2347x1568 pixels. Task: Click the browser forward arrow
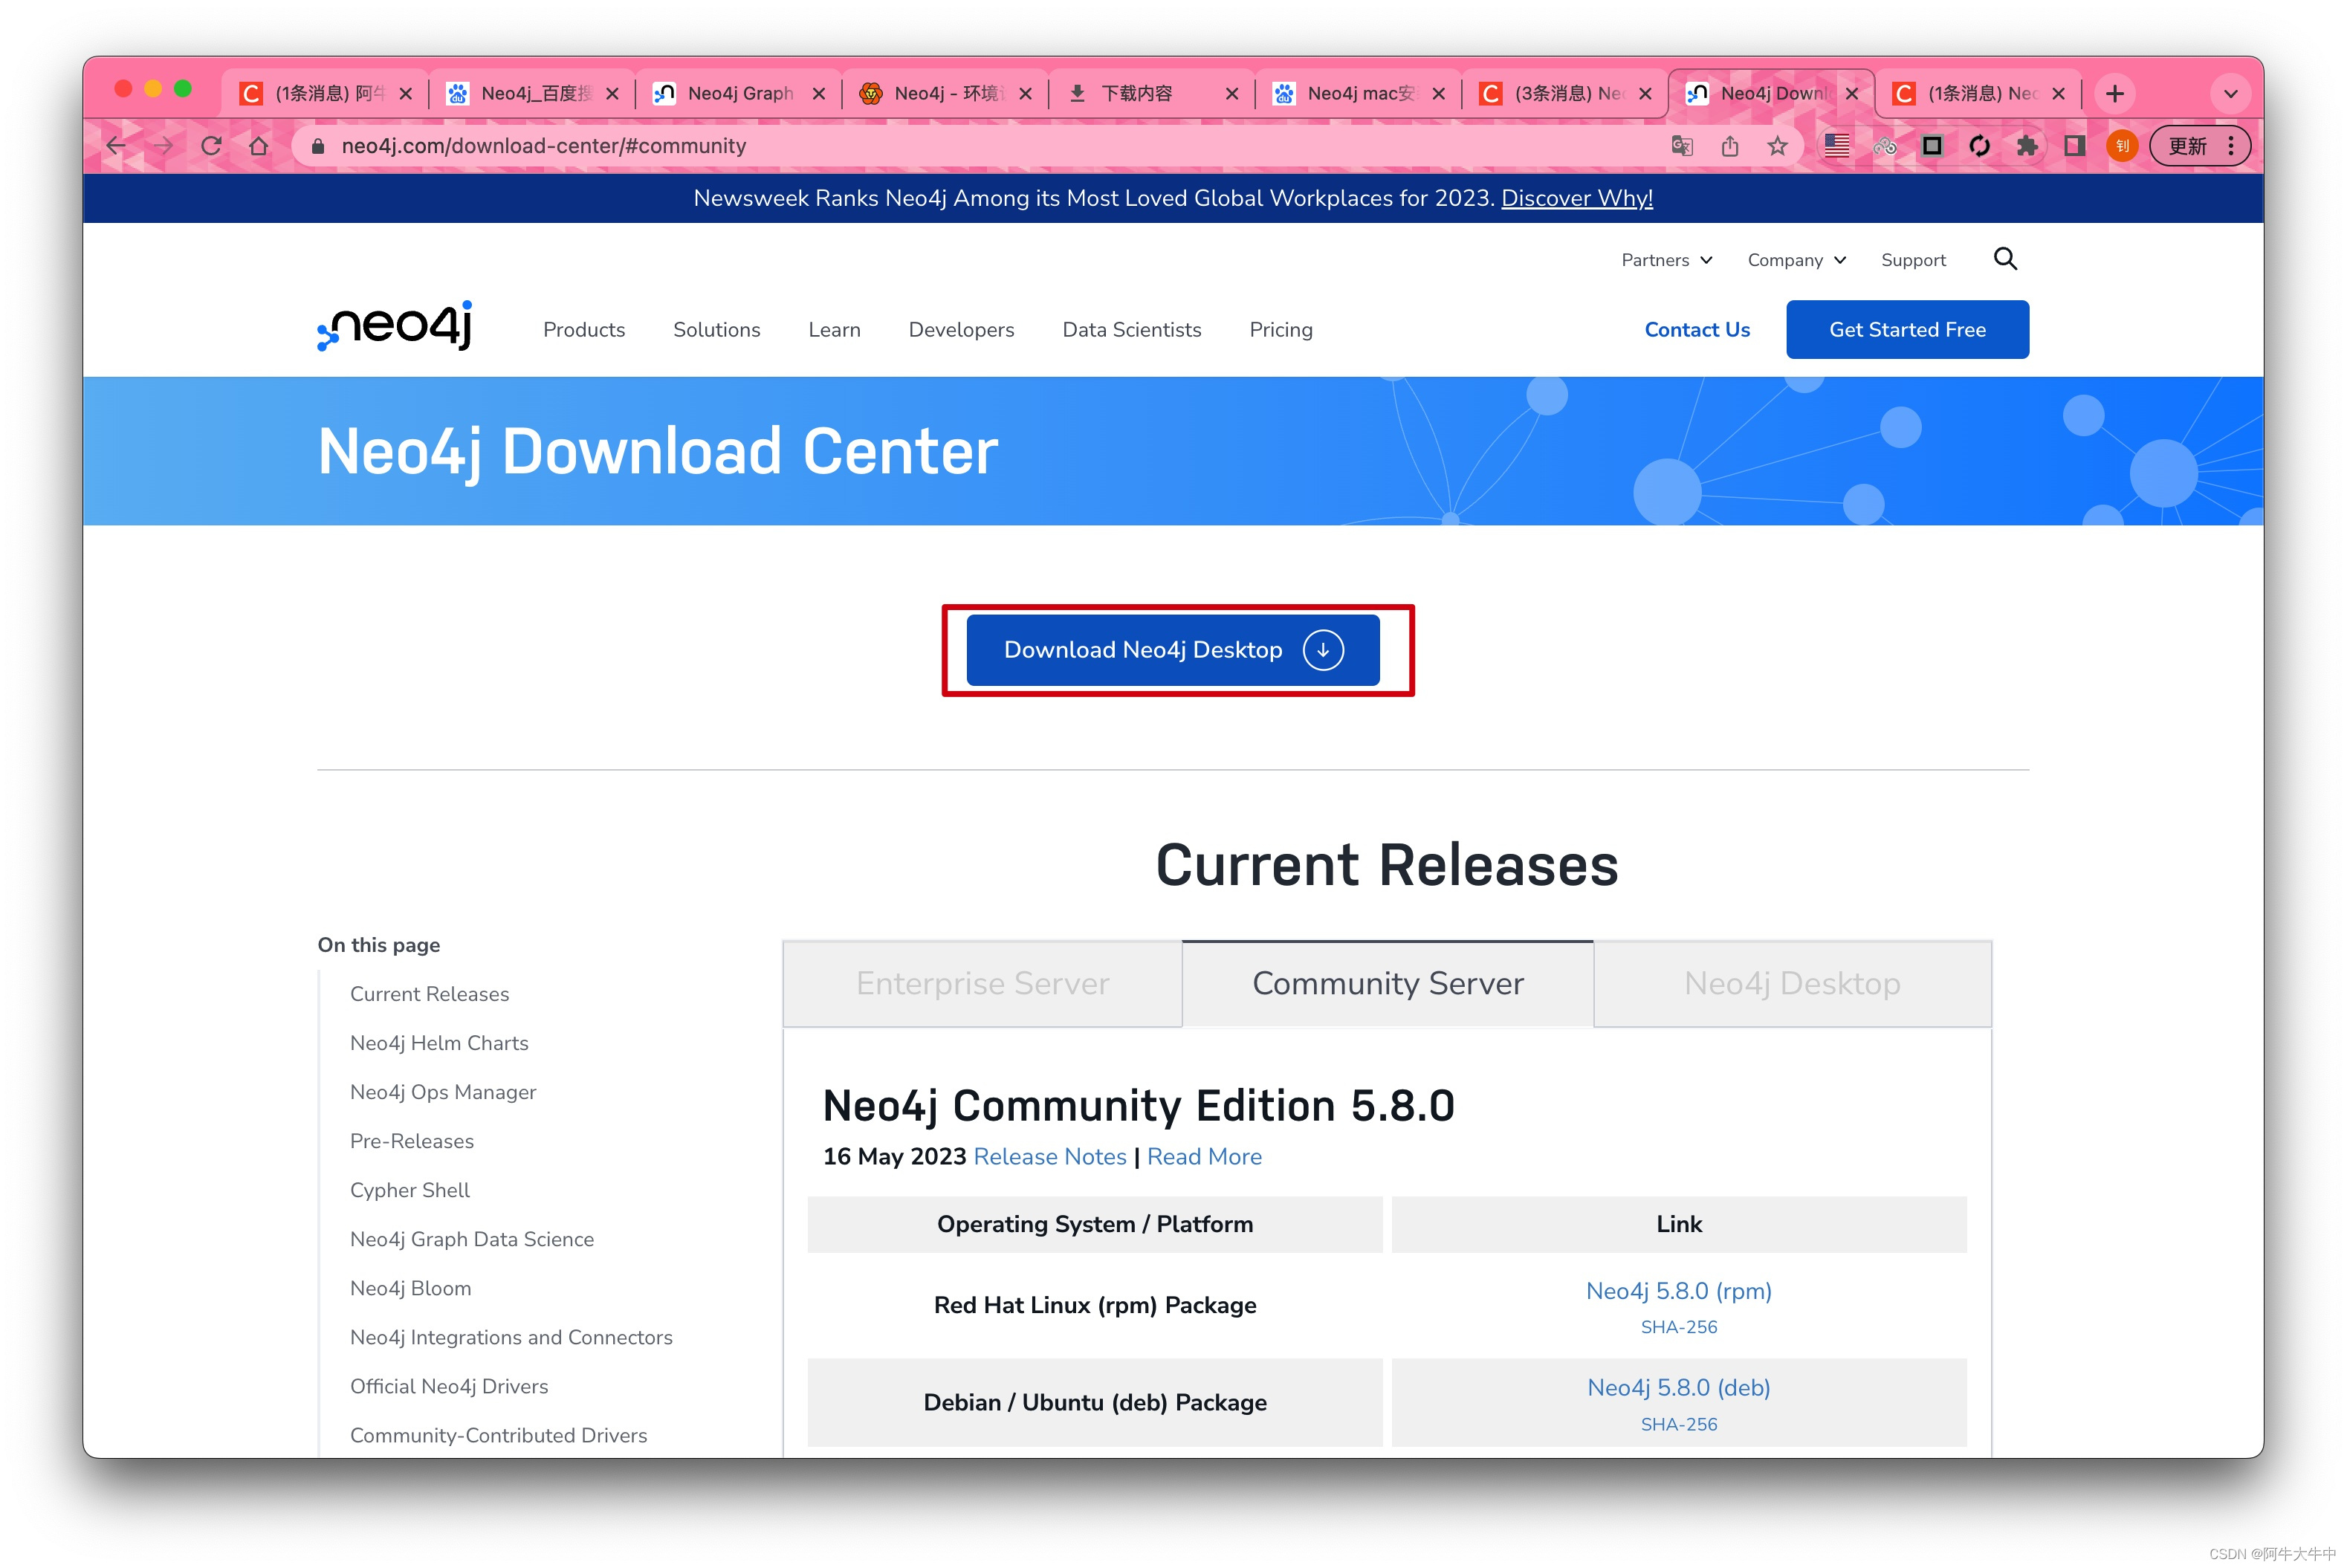pyautogui.click(x=164, y=146)
